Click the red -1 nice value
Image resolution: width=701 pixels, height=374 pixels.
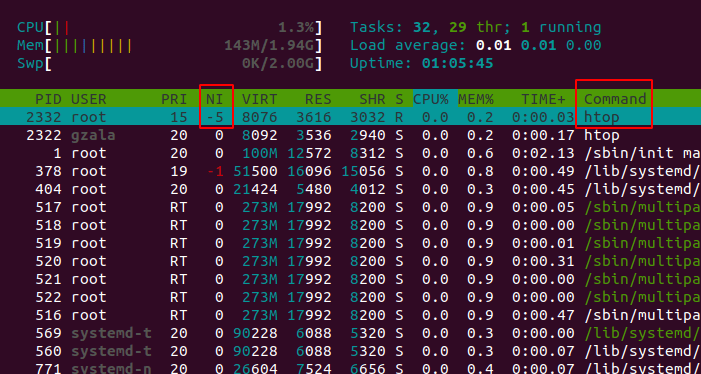(x=214, y=171)
